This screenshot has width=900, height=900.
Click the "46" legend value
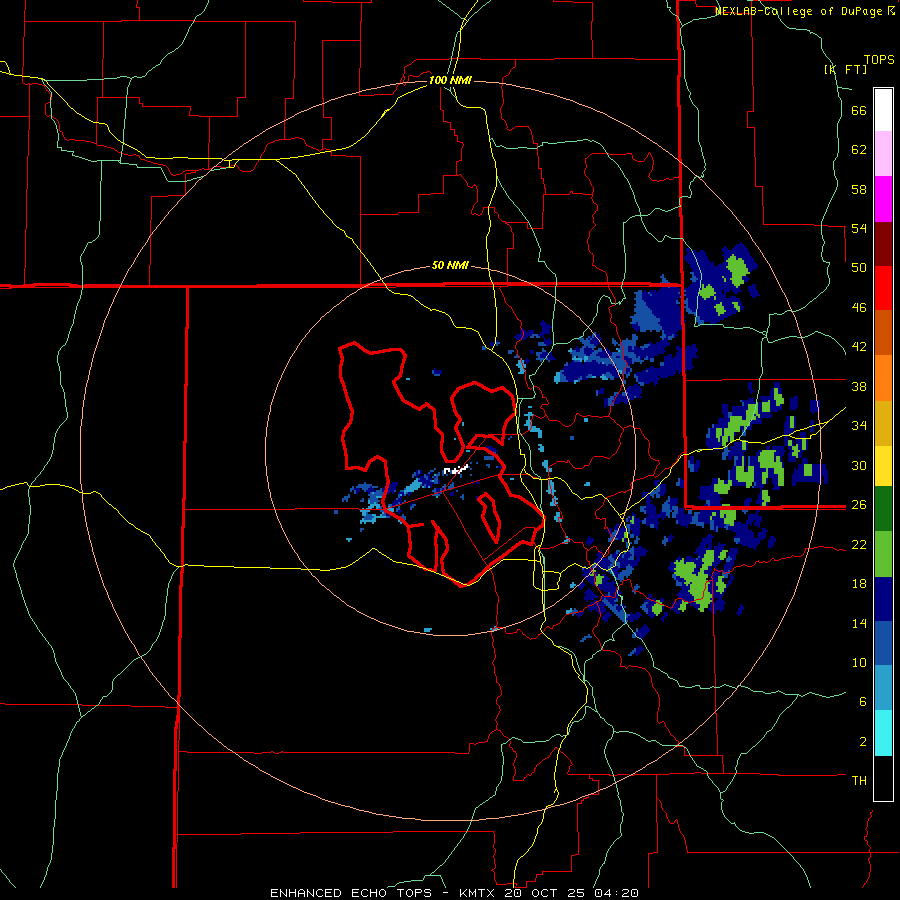point(859,308)
